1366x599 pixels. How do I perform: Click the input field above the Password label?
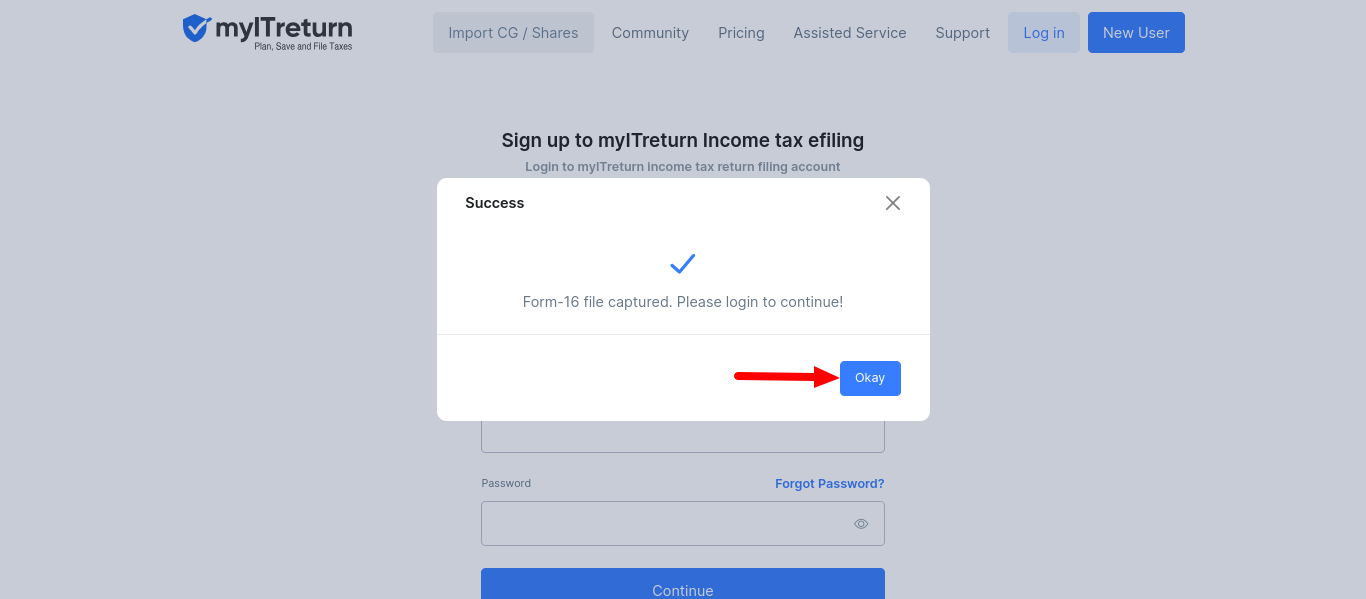tap(683, 438)
